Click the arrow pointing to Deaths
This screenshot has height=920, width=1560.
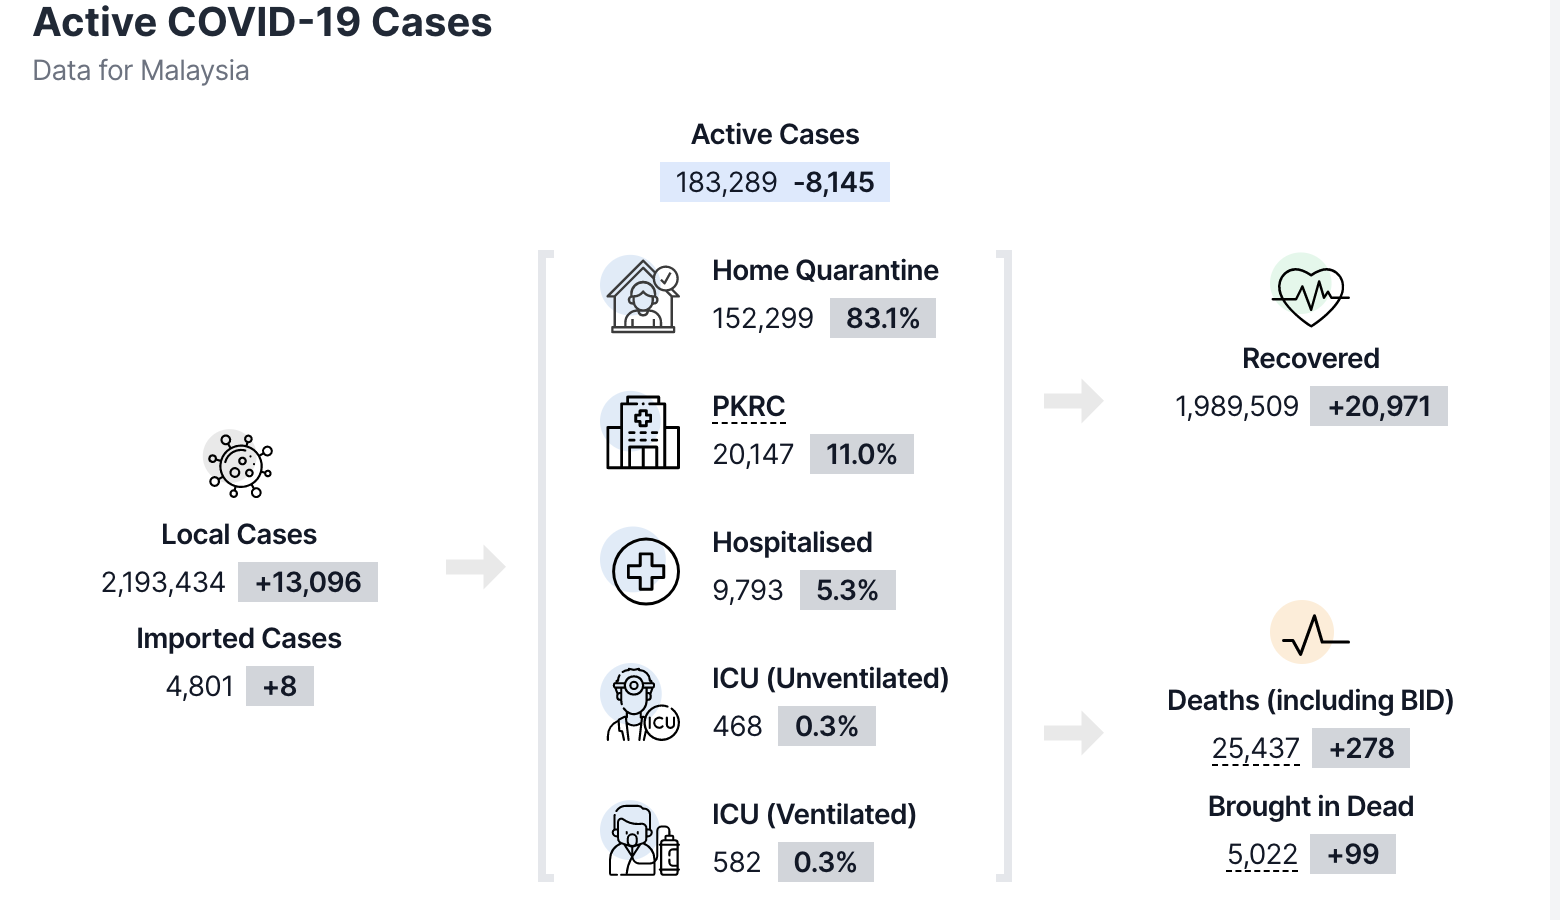pyautogui.click(x=1073, y=733)
